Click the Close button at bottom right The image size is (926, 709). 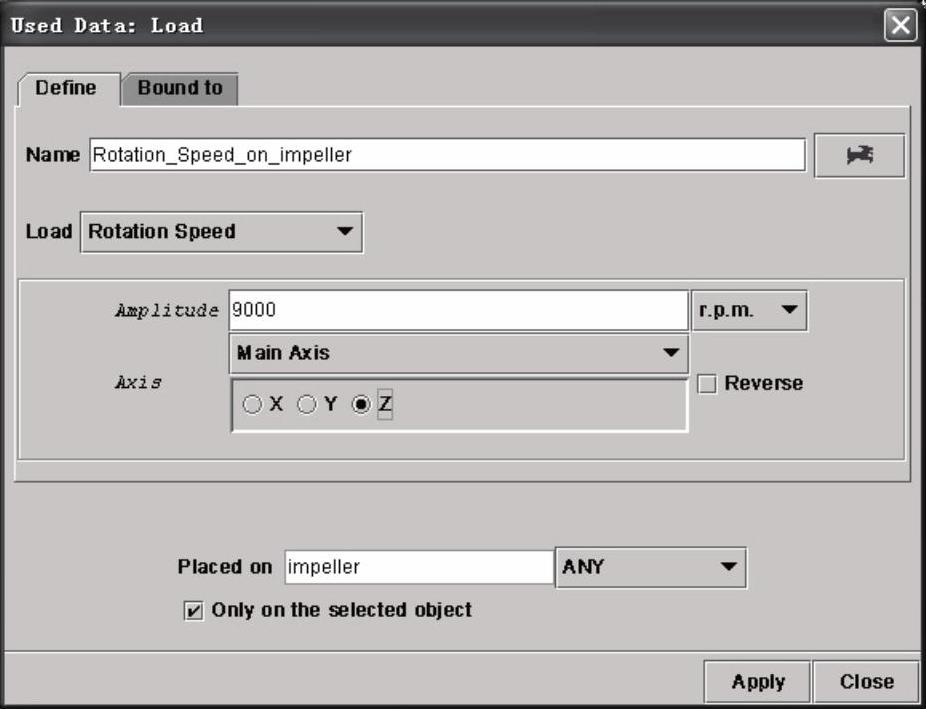click(x=866, y=682)
